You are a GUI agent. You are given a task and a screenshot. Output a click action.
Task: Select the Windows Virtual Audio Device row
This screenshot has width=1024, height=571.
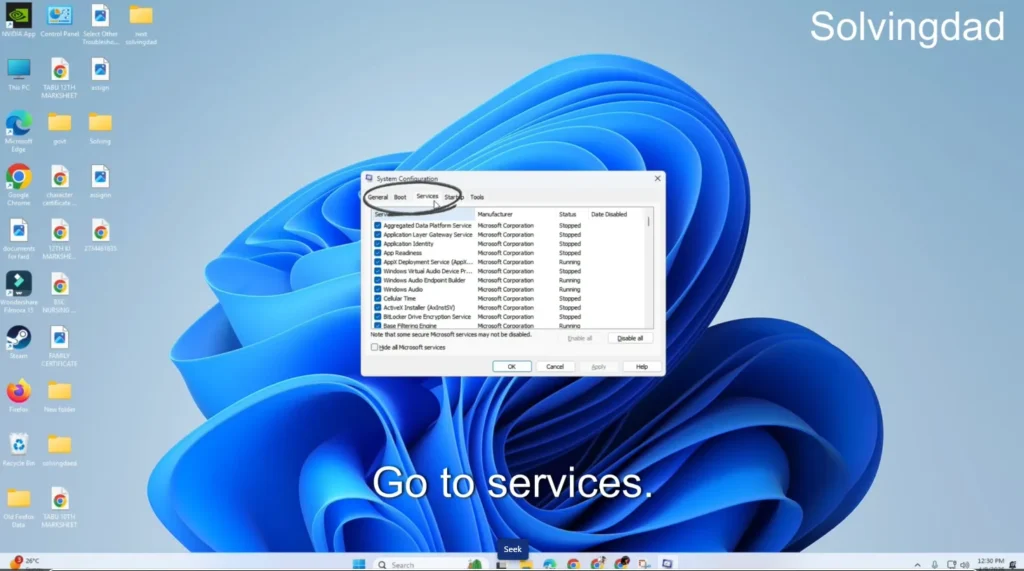427,271
